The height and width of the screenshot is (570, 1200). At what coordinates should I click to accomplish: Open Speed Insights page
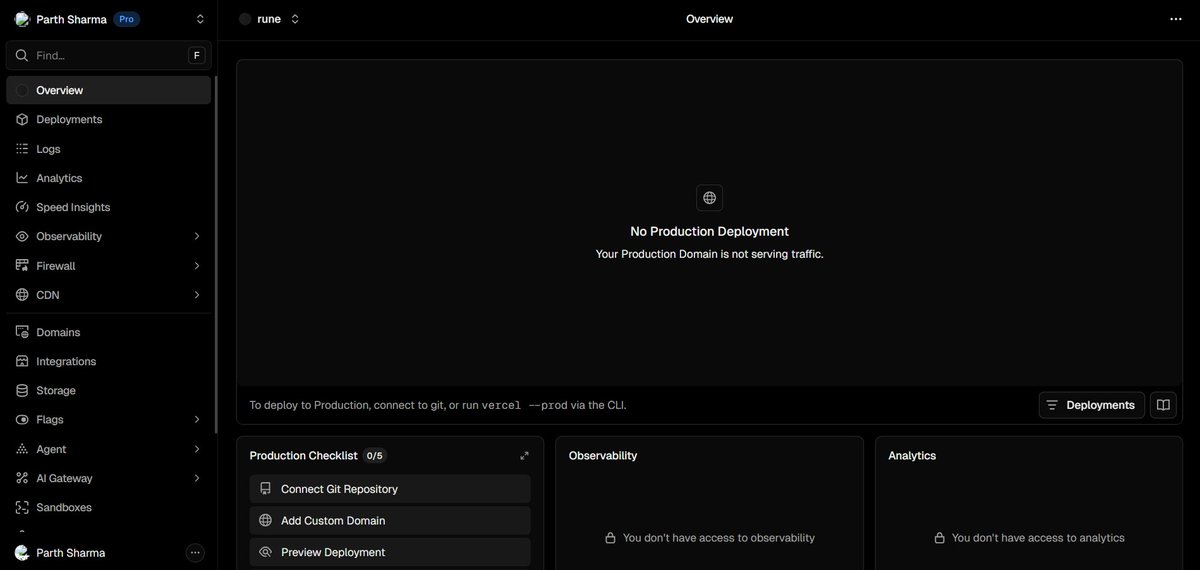coord(109,207)
